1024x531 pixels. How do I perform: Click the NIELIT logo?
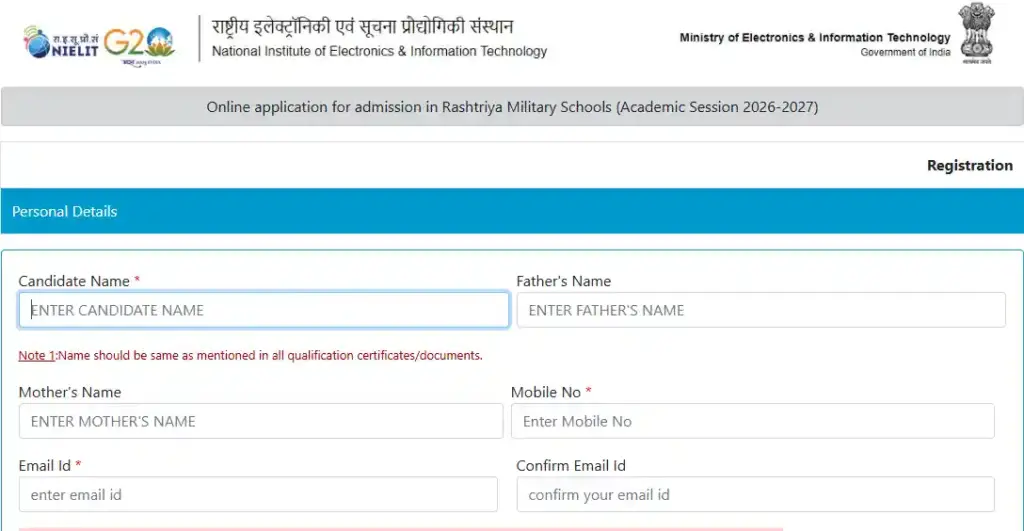point(60,41)
